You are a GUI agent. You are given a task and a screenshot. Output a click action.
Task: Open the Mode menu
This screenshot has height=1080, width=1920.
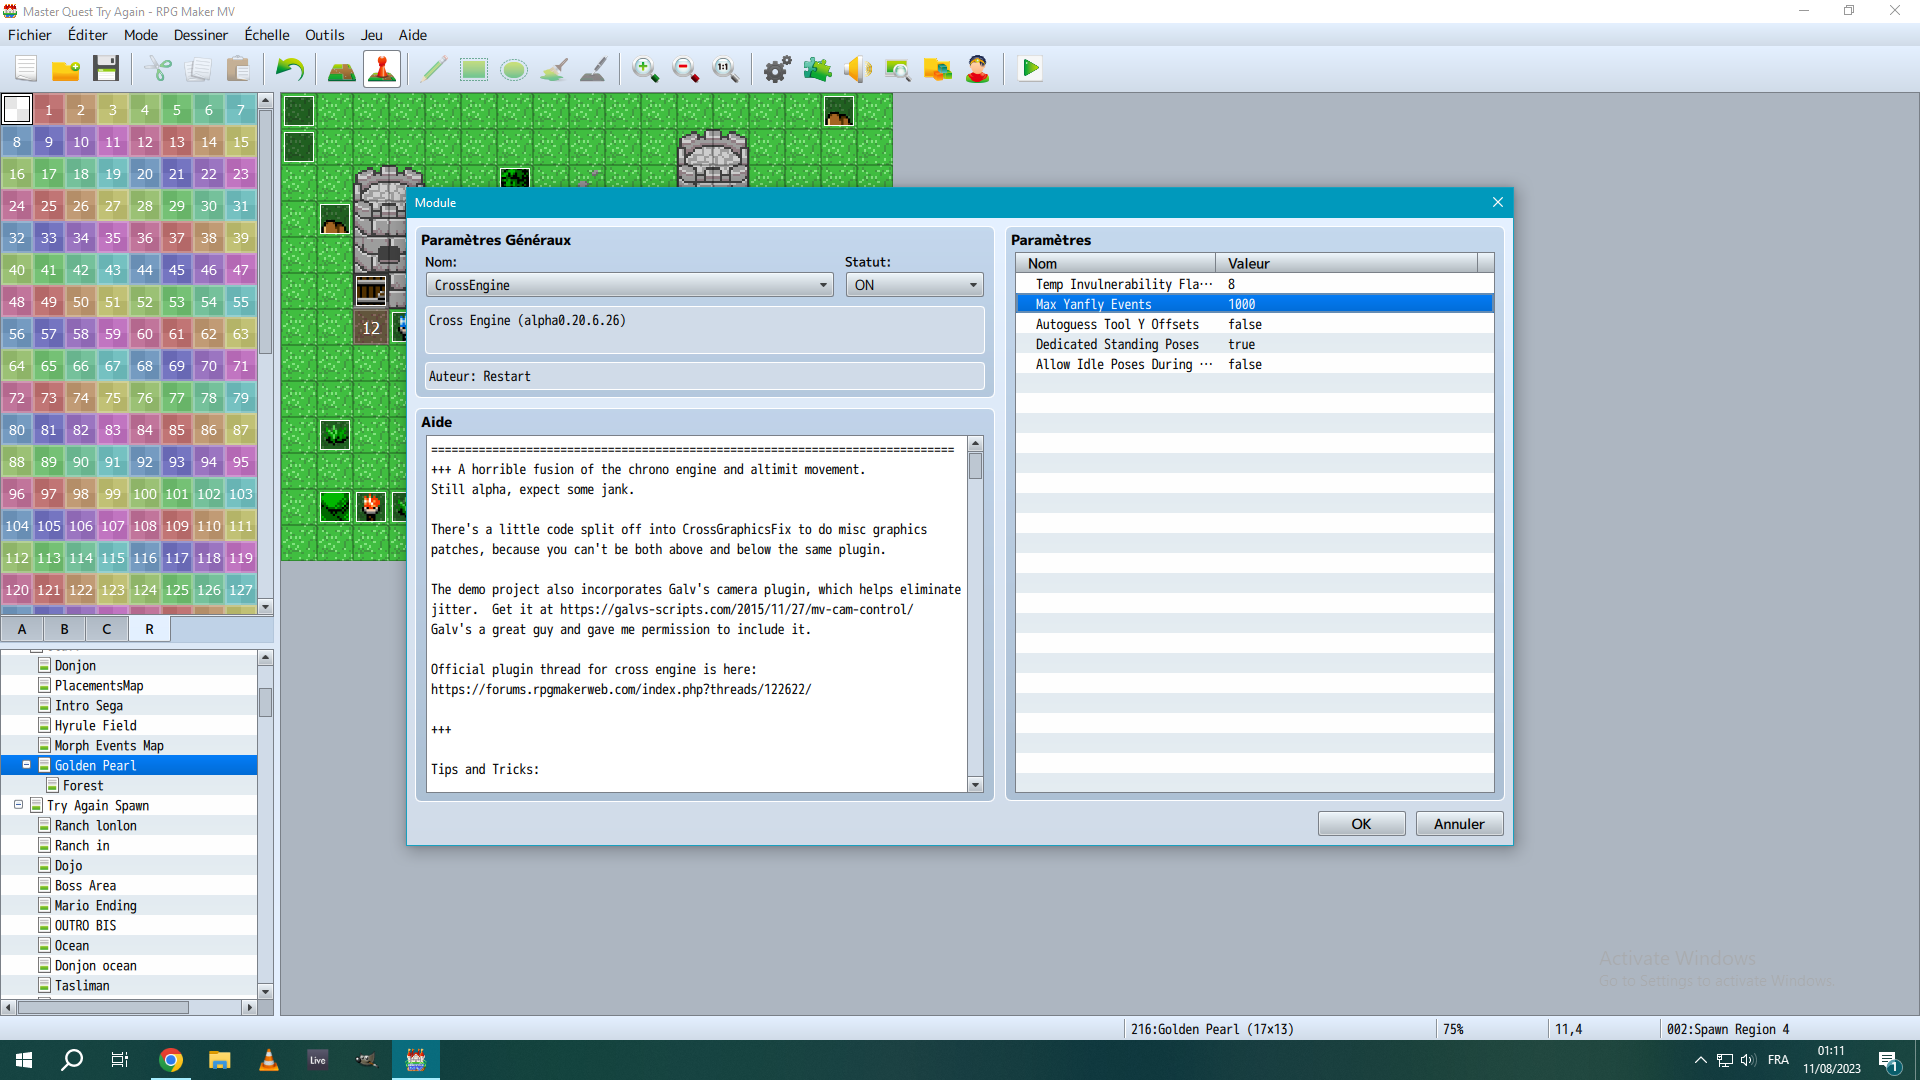(141, 35)
